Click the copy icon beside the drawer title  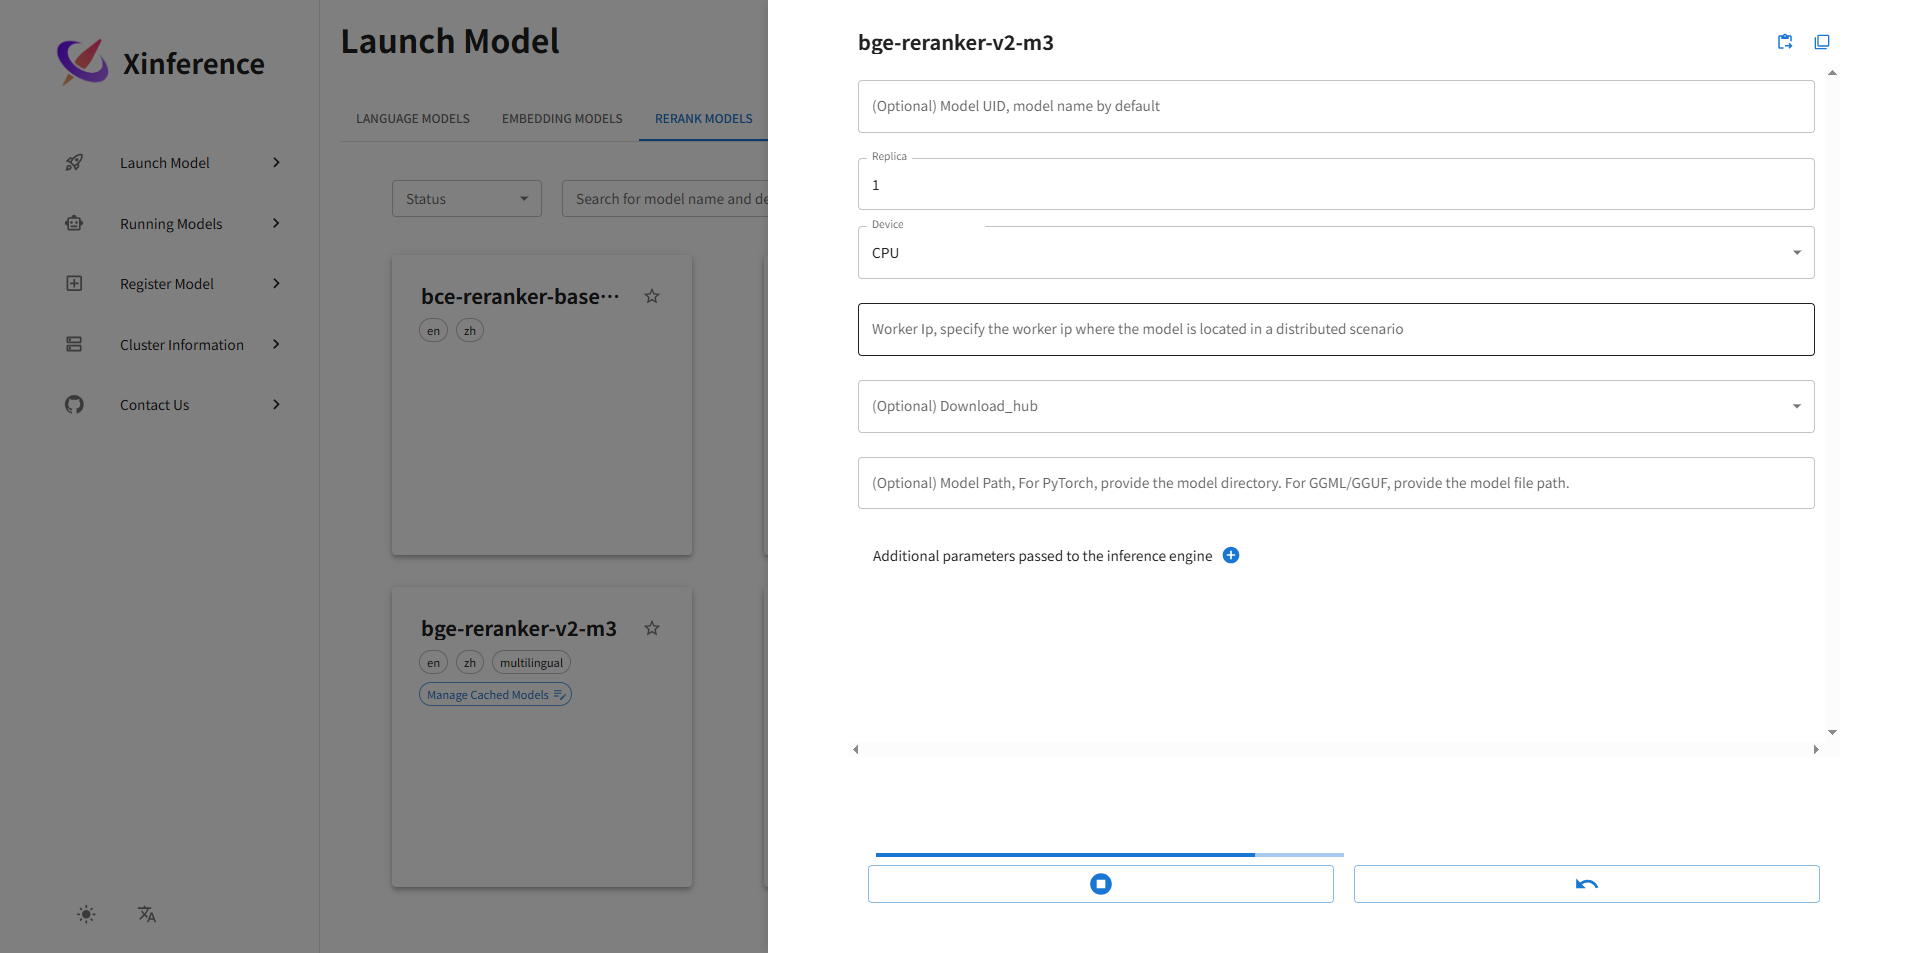tap(1822, 42)
